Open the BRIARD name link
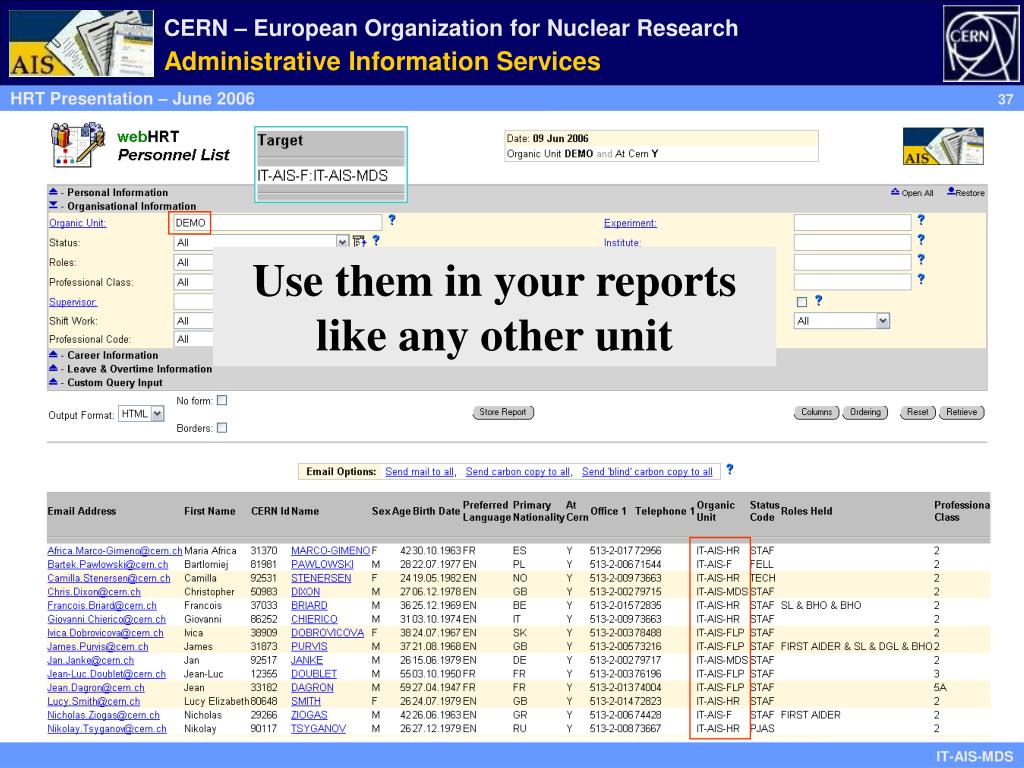Screen dimensions: 1024x768 click(x=309, y=605)
